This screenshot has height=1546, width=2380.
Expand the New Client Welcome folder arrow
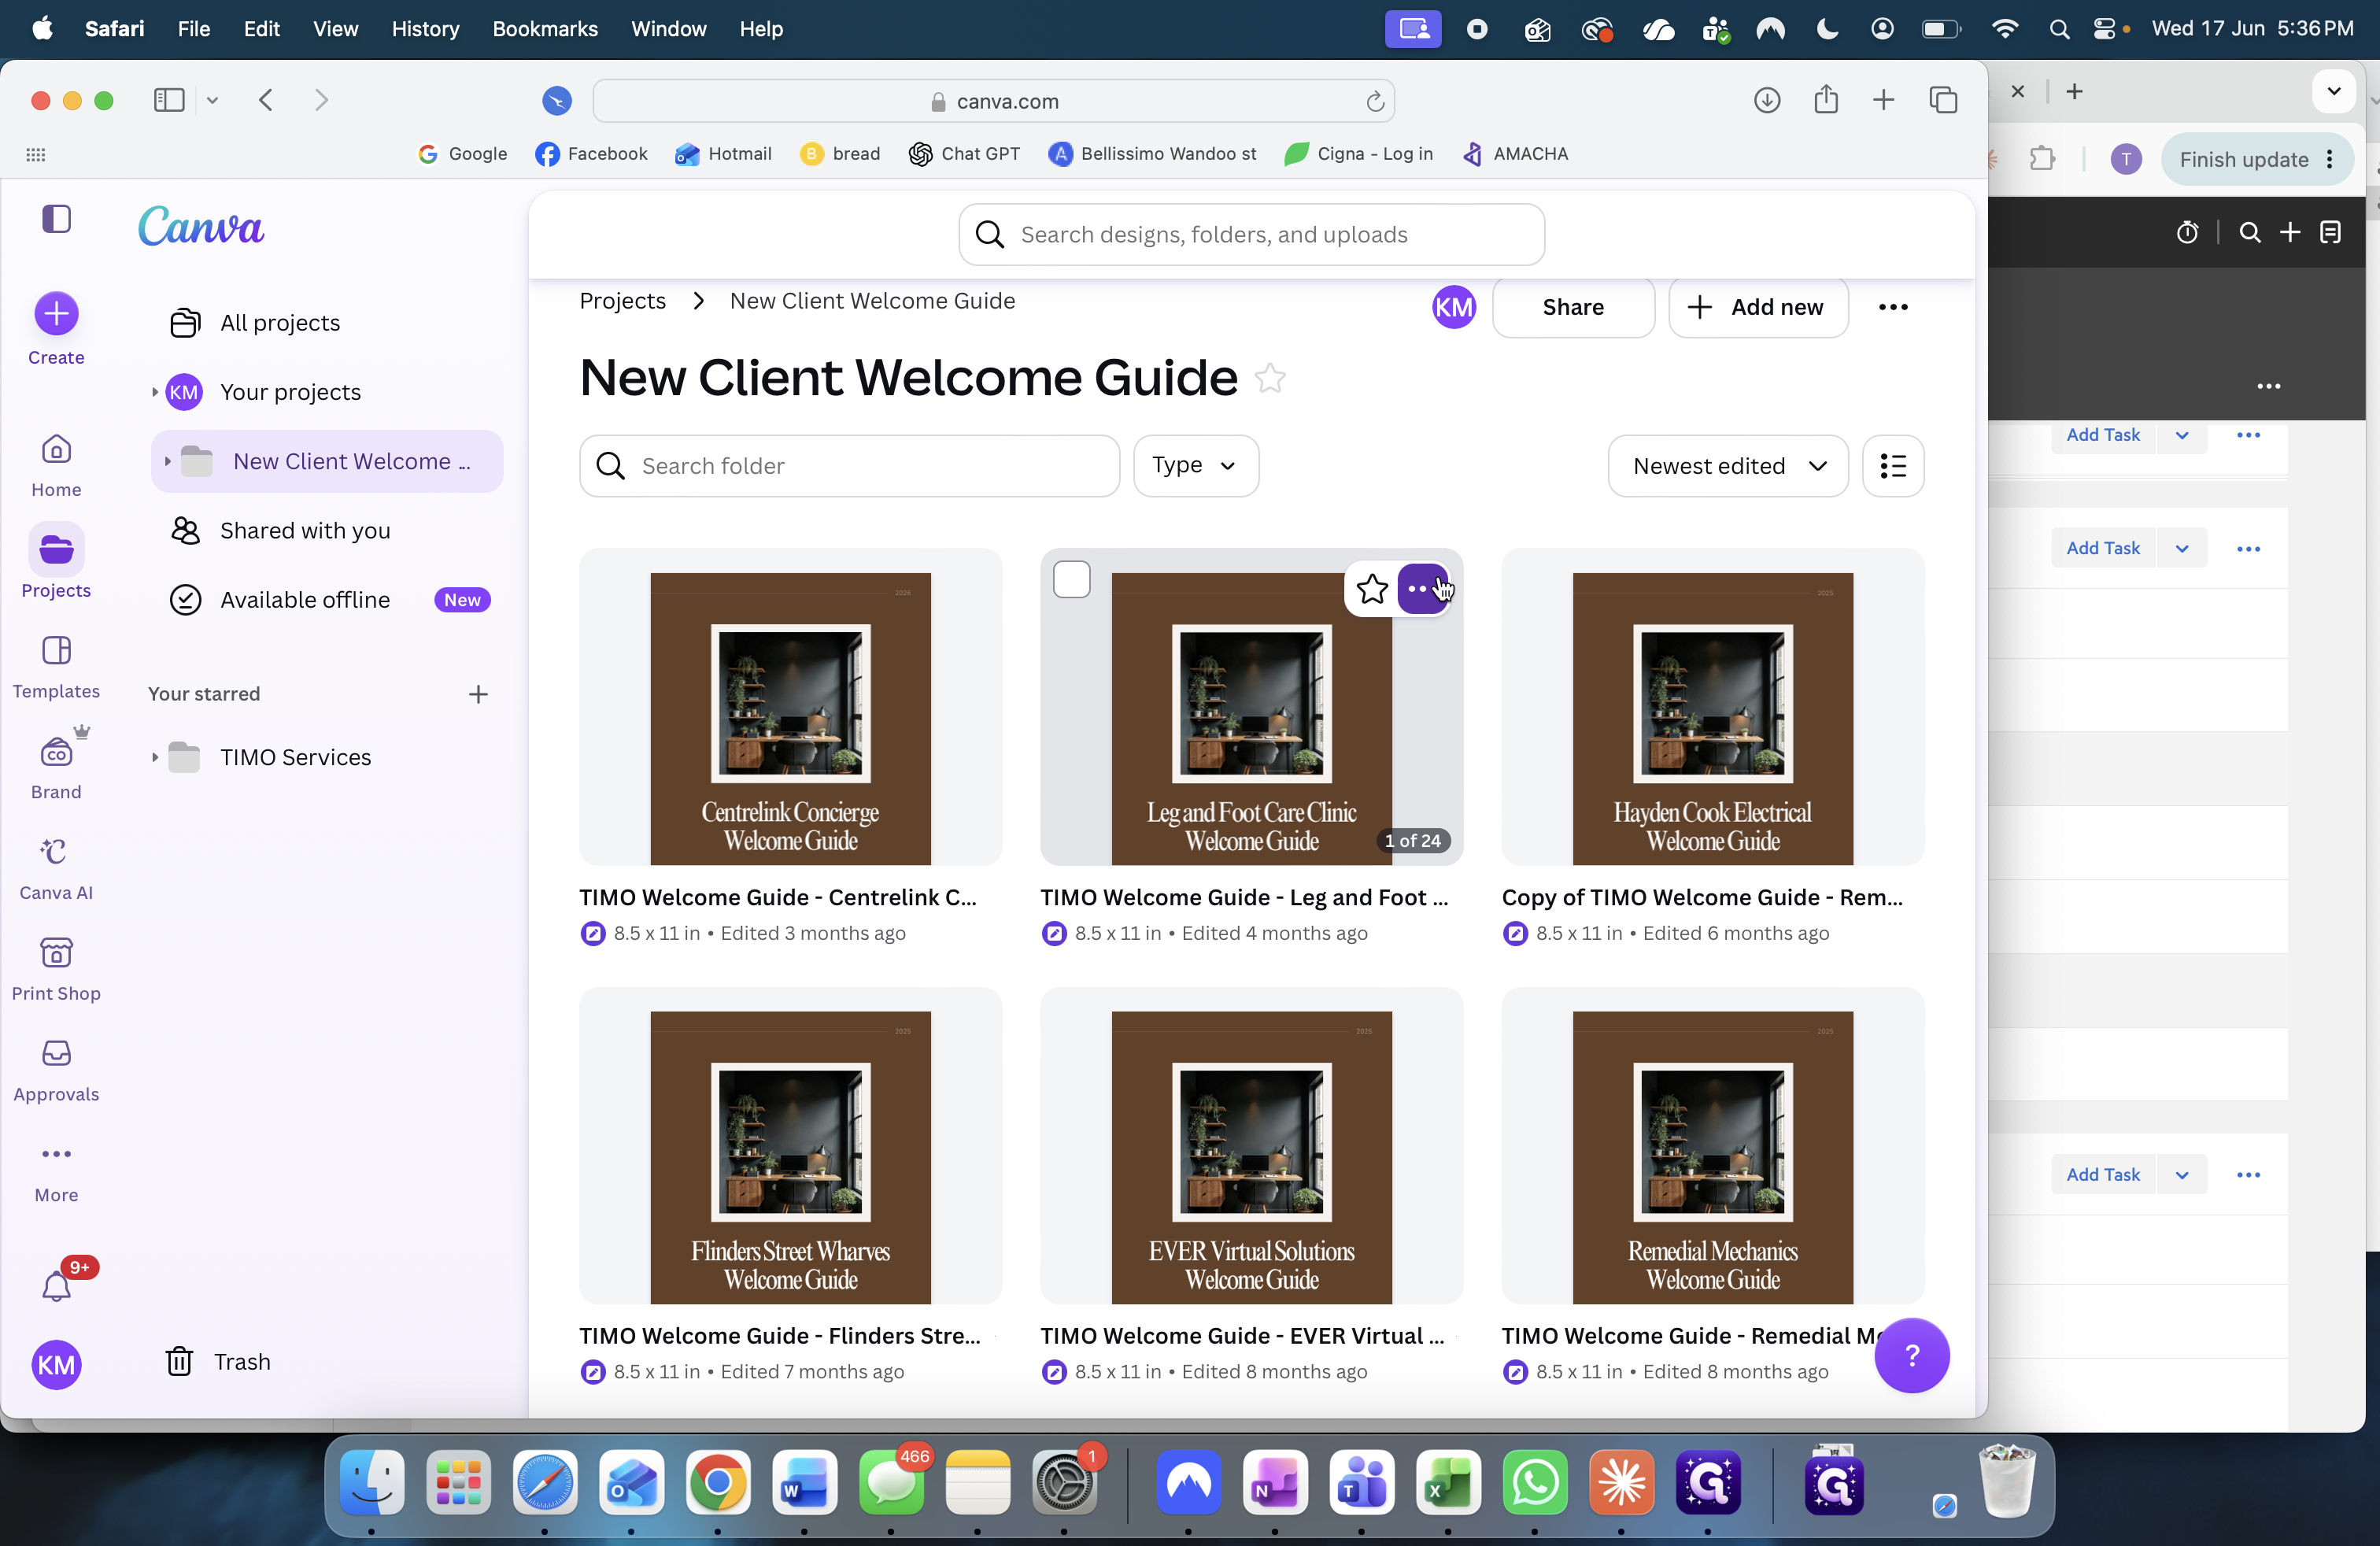tap(167, 462)
